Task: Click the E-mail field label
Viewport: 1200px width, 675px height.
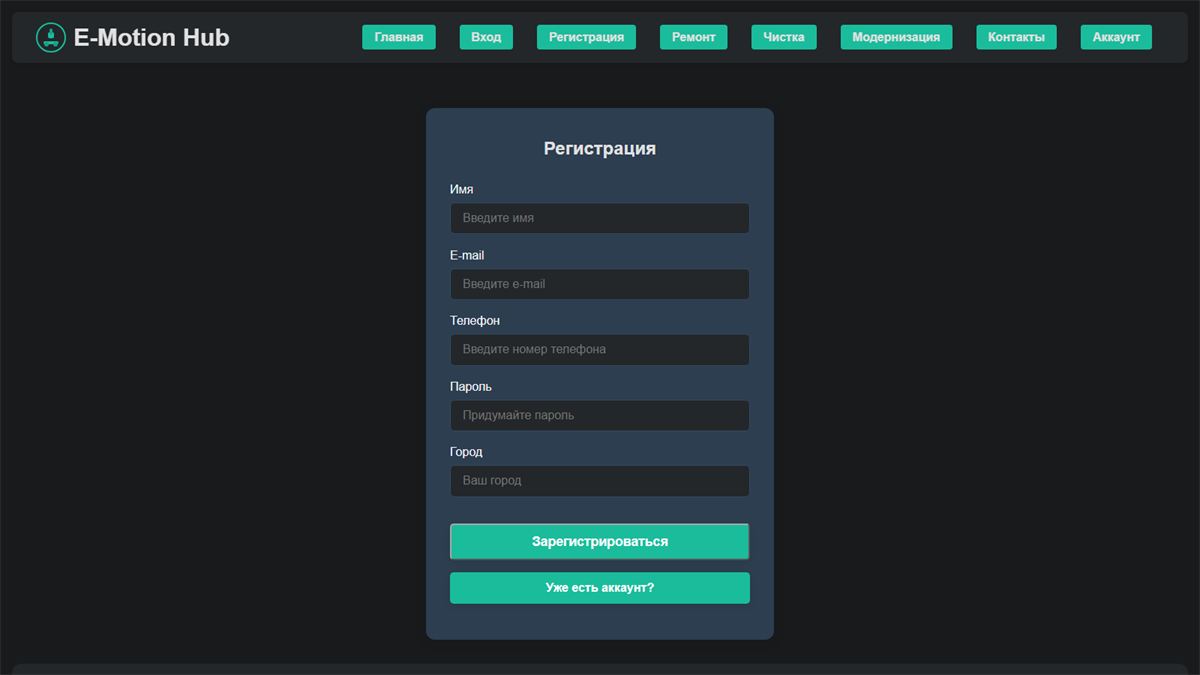Action: [x=467, y=255]
